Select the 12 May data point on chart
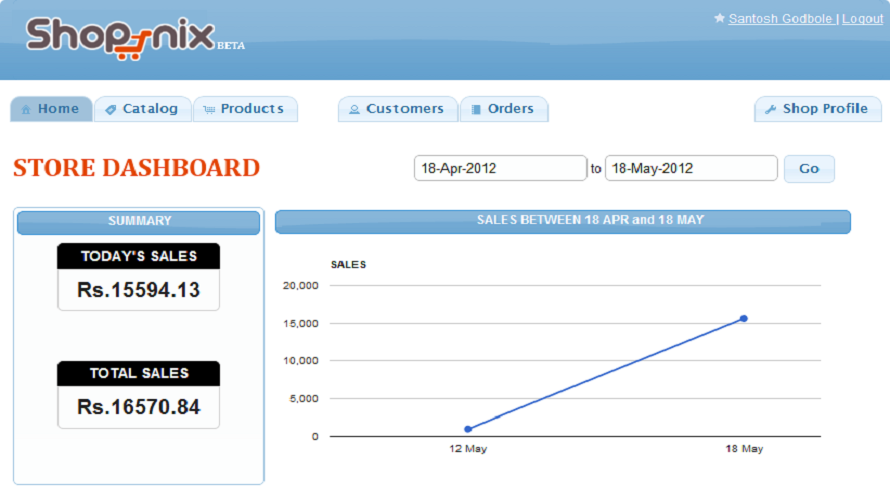This screenshot has height=500, width=890. click(468, 429)
